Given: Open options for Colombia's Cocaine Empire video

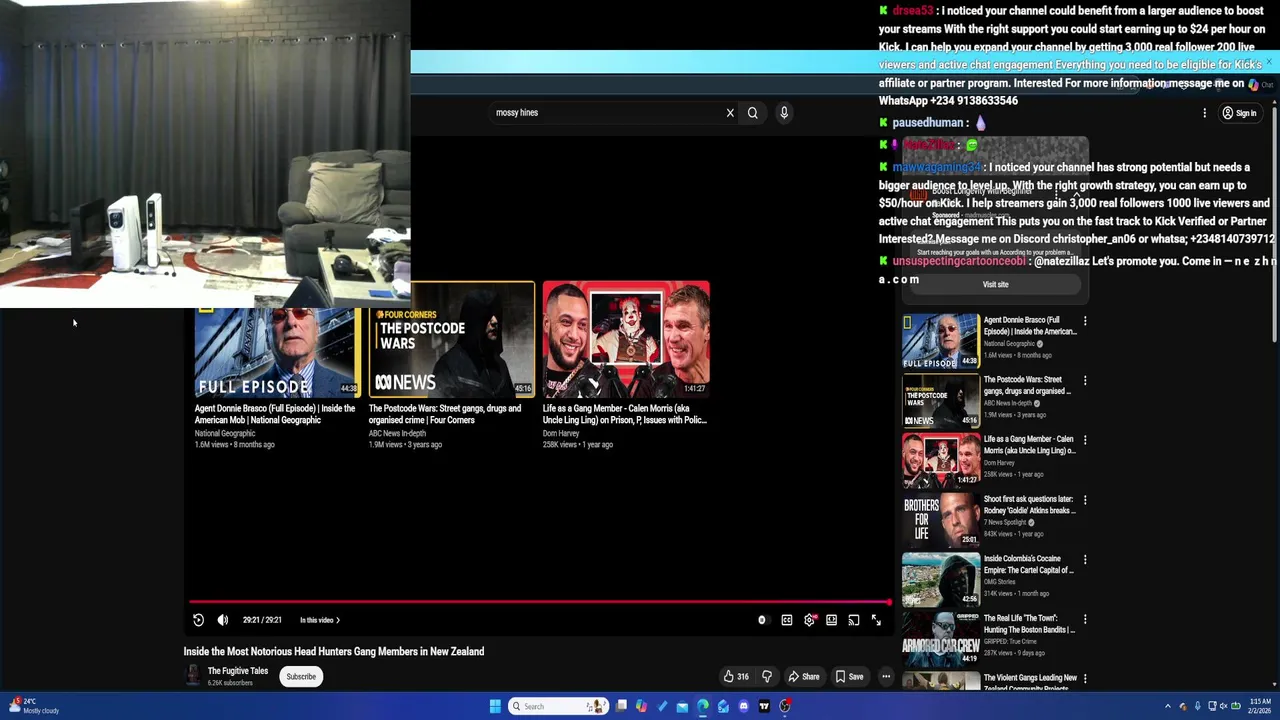Looking at the screenshot, I should [1085, 559].
